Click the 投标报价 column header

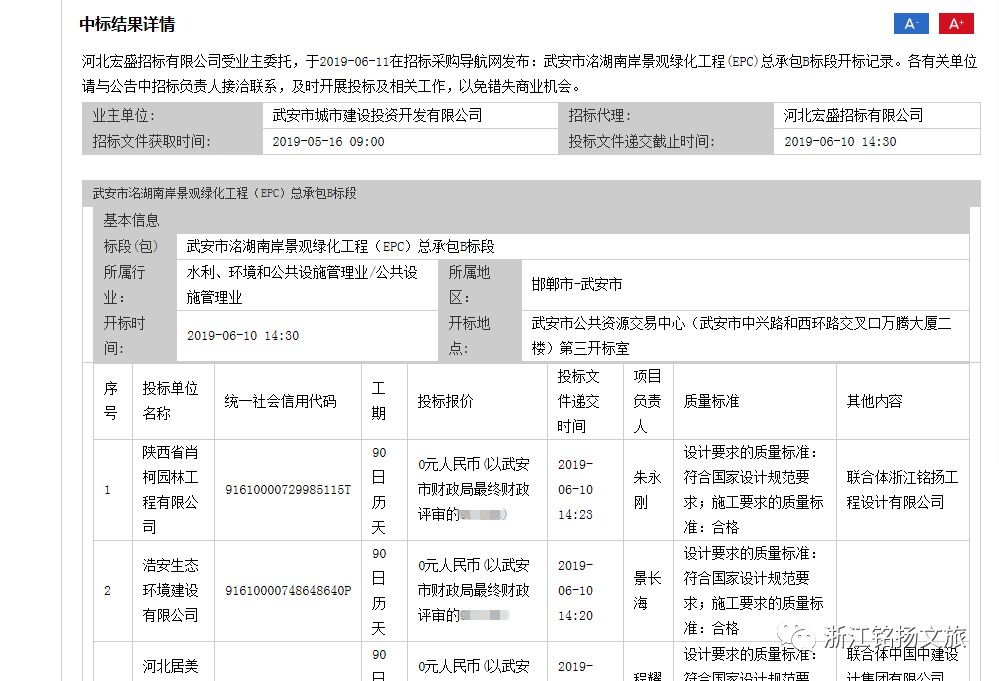(x=445, y=401)
